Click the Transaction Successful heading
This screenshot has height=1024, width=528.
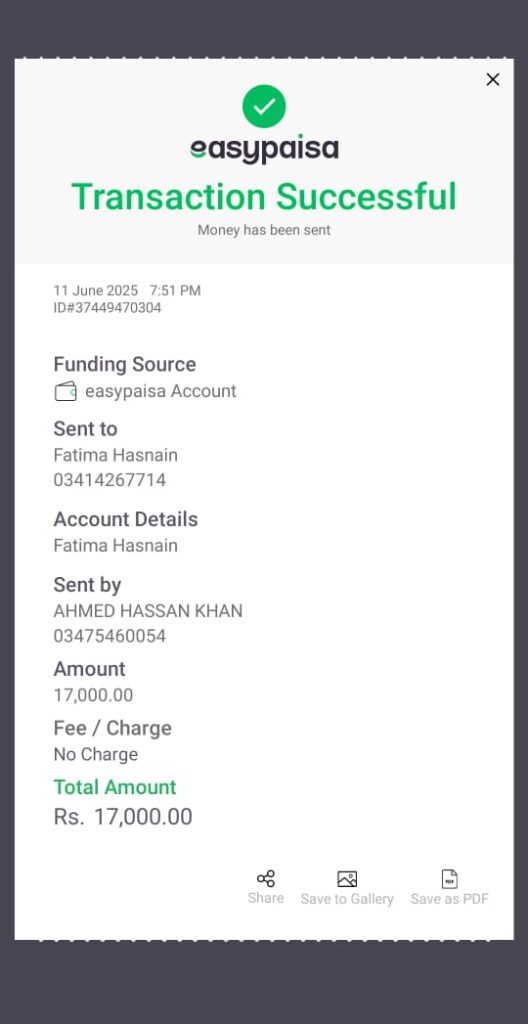click(264, 197)
